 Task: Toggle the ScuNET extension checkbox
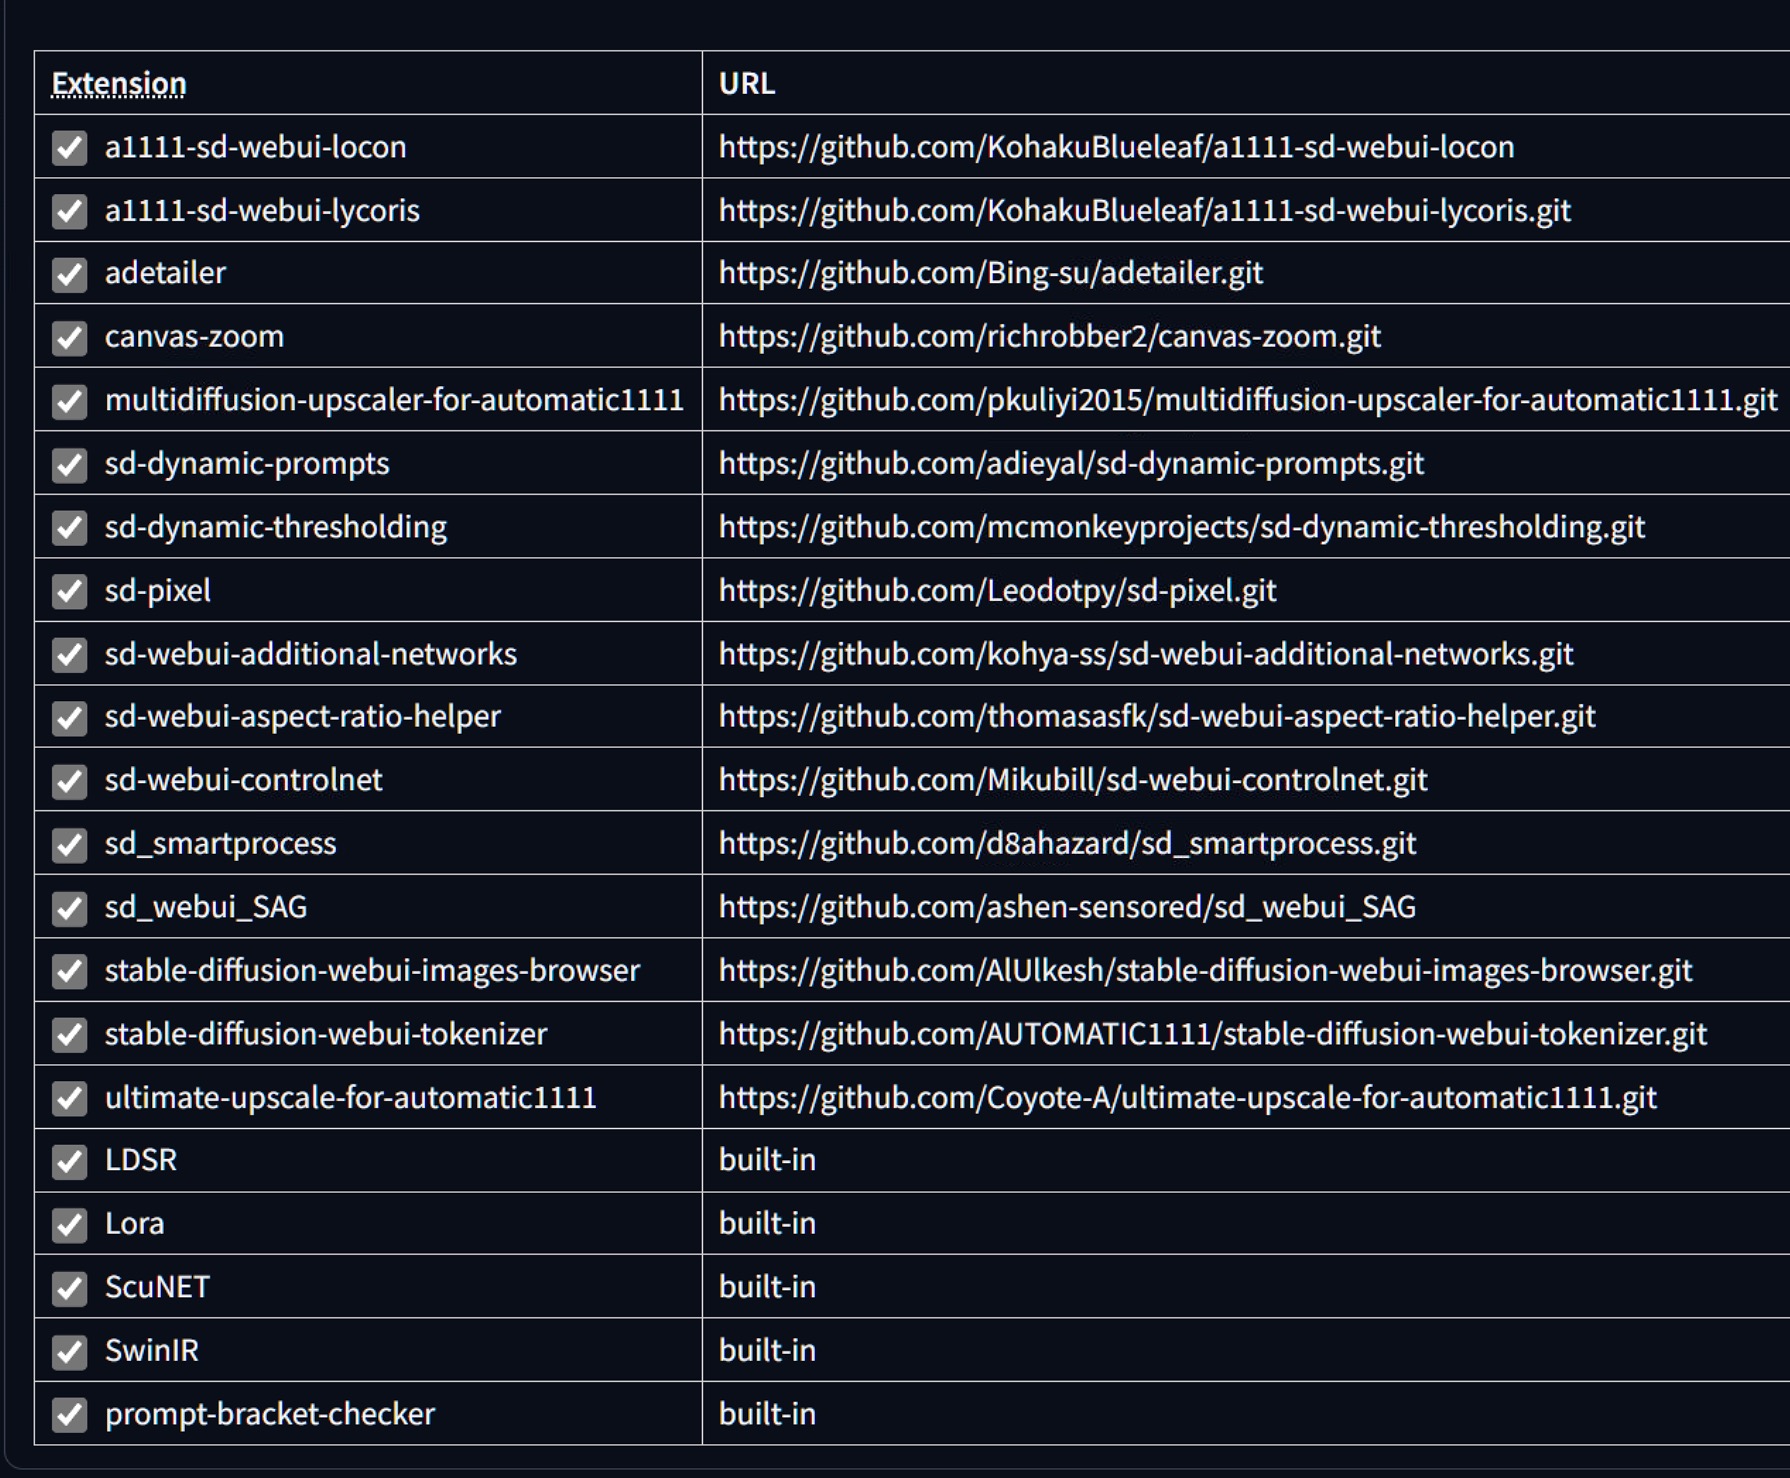coord(68,1288)
